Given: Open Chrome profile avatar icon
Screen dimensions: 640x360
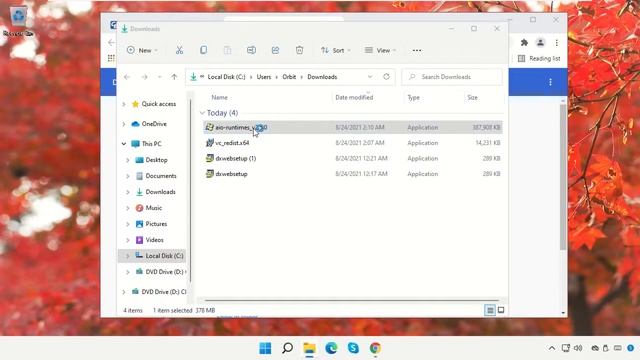Looking at the screenshot, I should [x=540, y=42].
